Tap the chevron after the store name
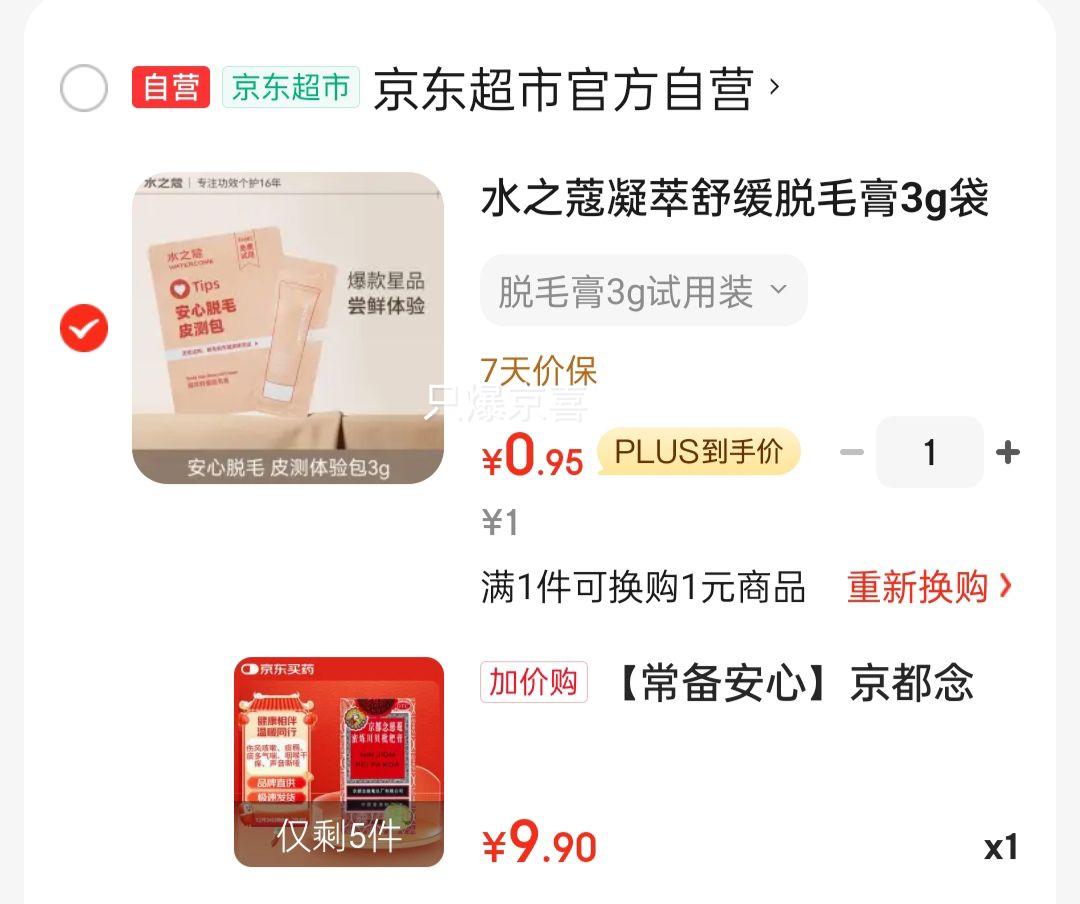 pos(774,87)
